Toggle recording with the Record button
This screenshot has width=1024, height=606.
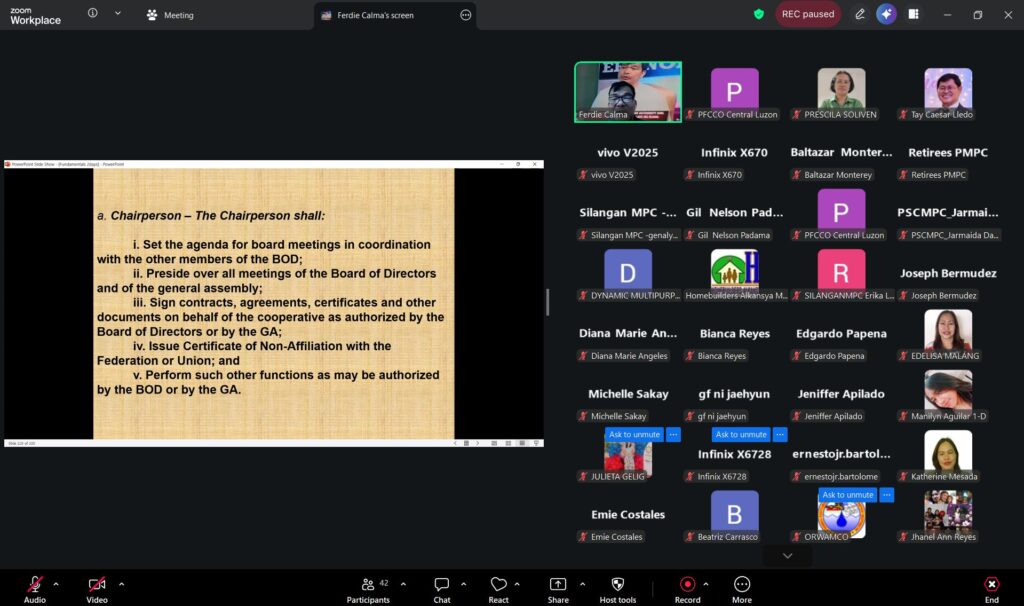pos(687,588)
